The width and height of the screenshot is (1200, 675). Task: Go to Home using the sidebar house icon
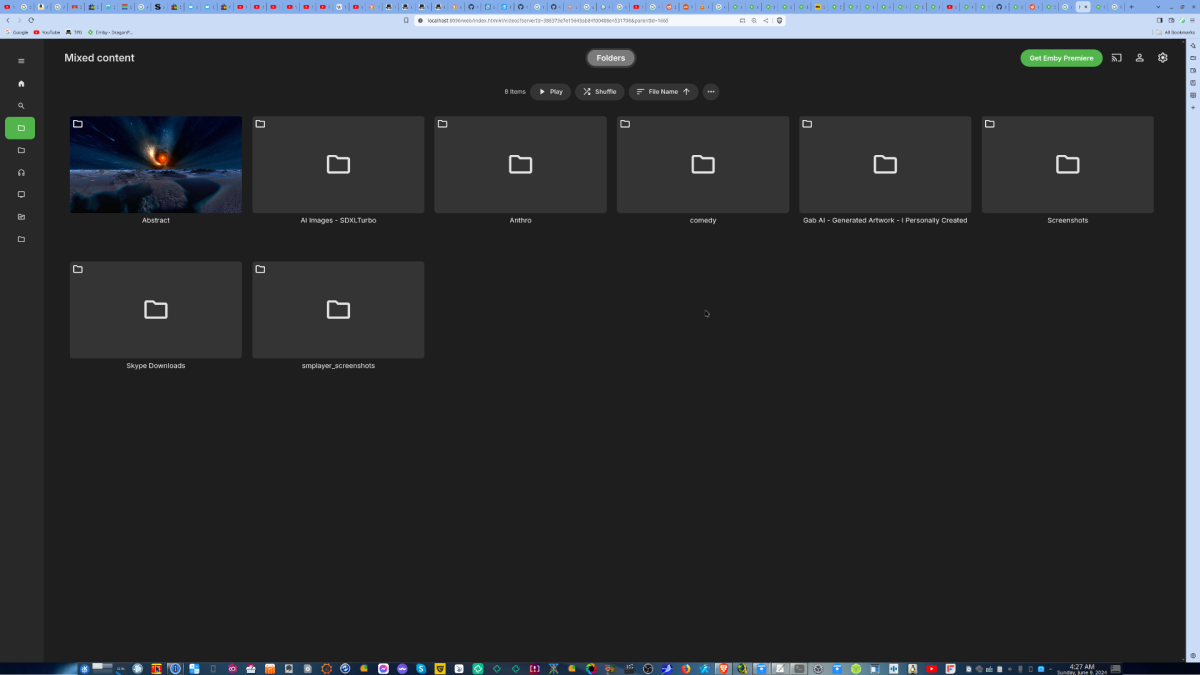(20, 84)
